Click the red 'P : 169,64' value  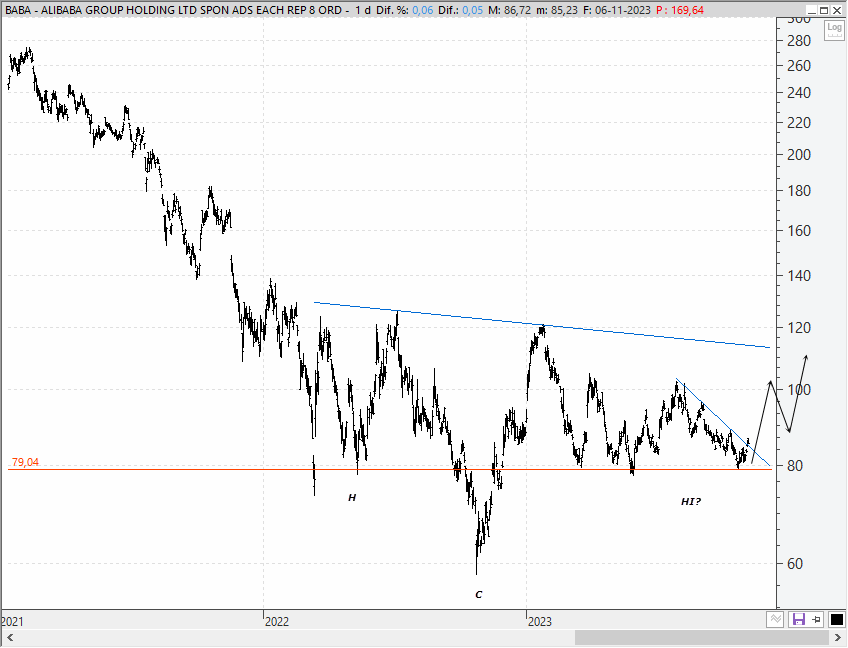tap(680, 10)
